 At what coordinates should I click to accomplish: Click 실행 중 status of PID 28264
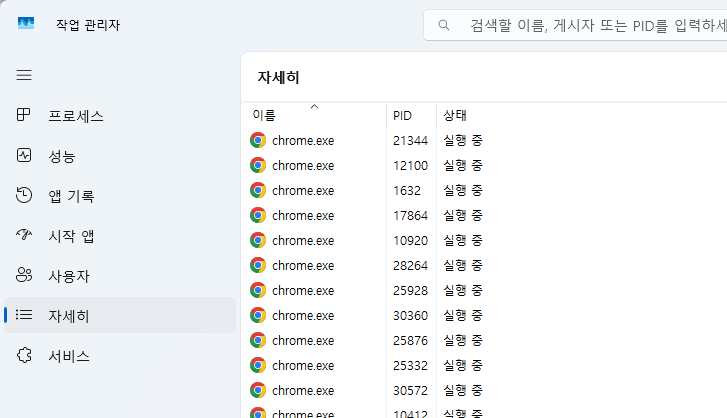point(463,266)
